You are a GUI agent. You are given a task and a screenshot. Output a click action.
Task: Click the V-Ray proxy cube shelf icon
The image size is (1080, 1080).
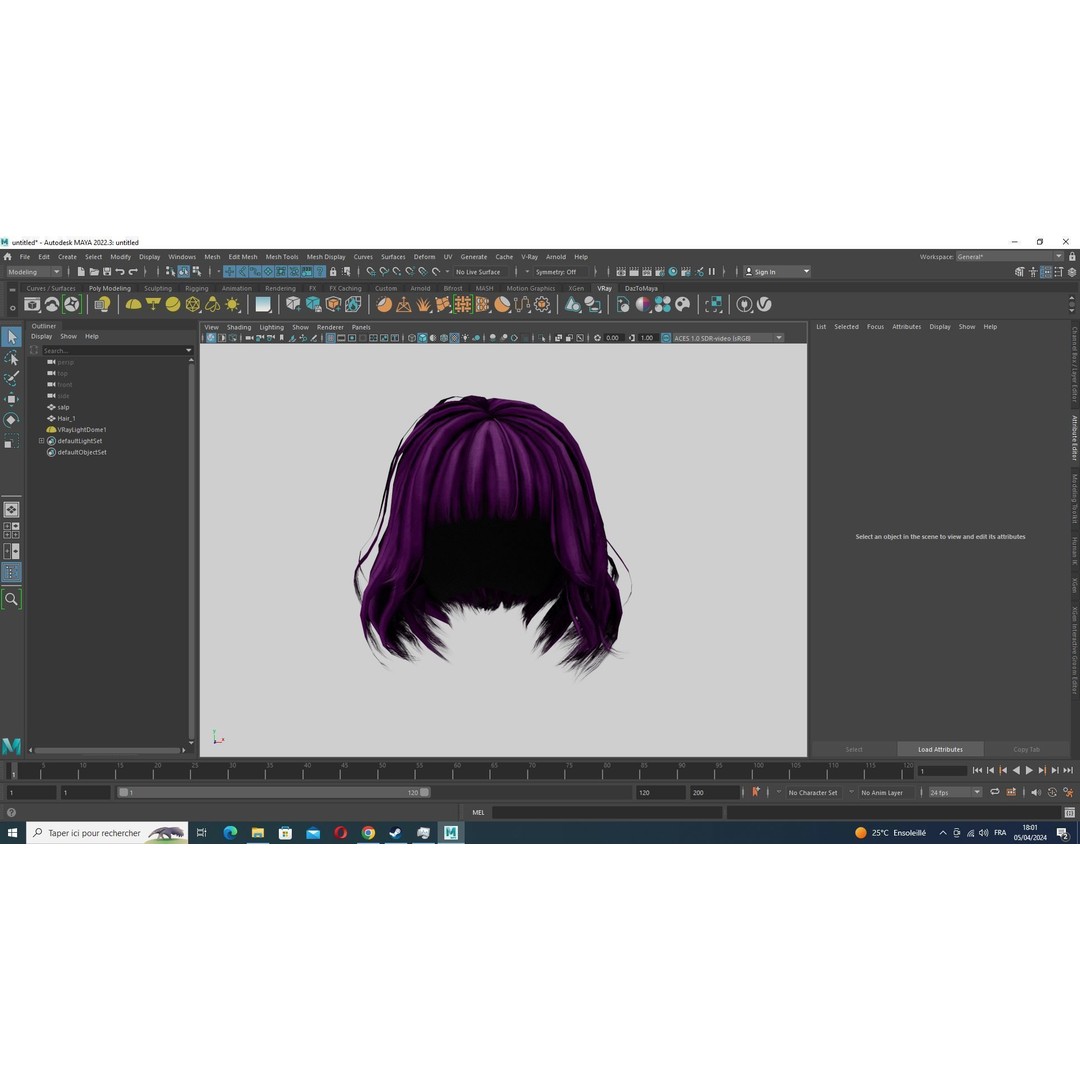(x=293, y=304)
